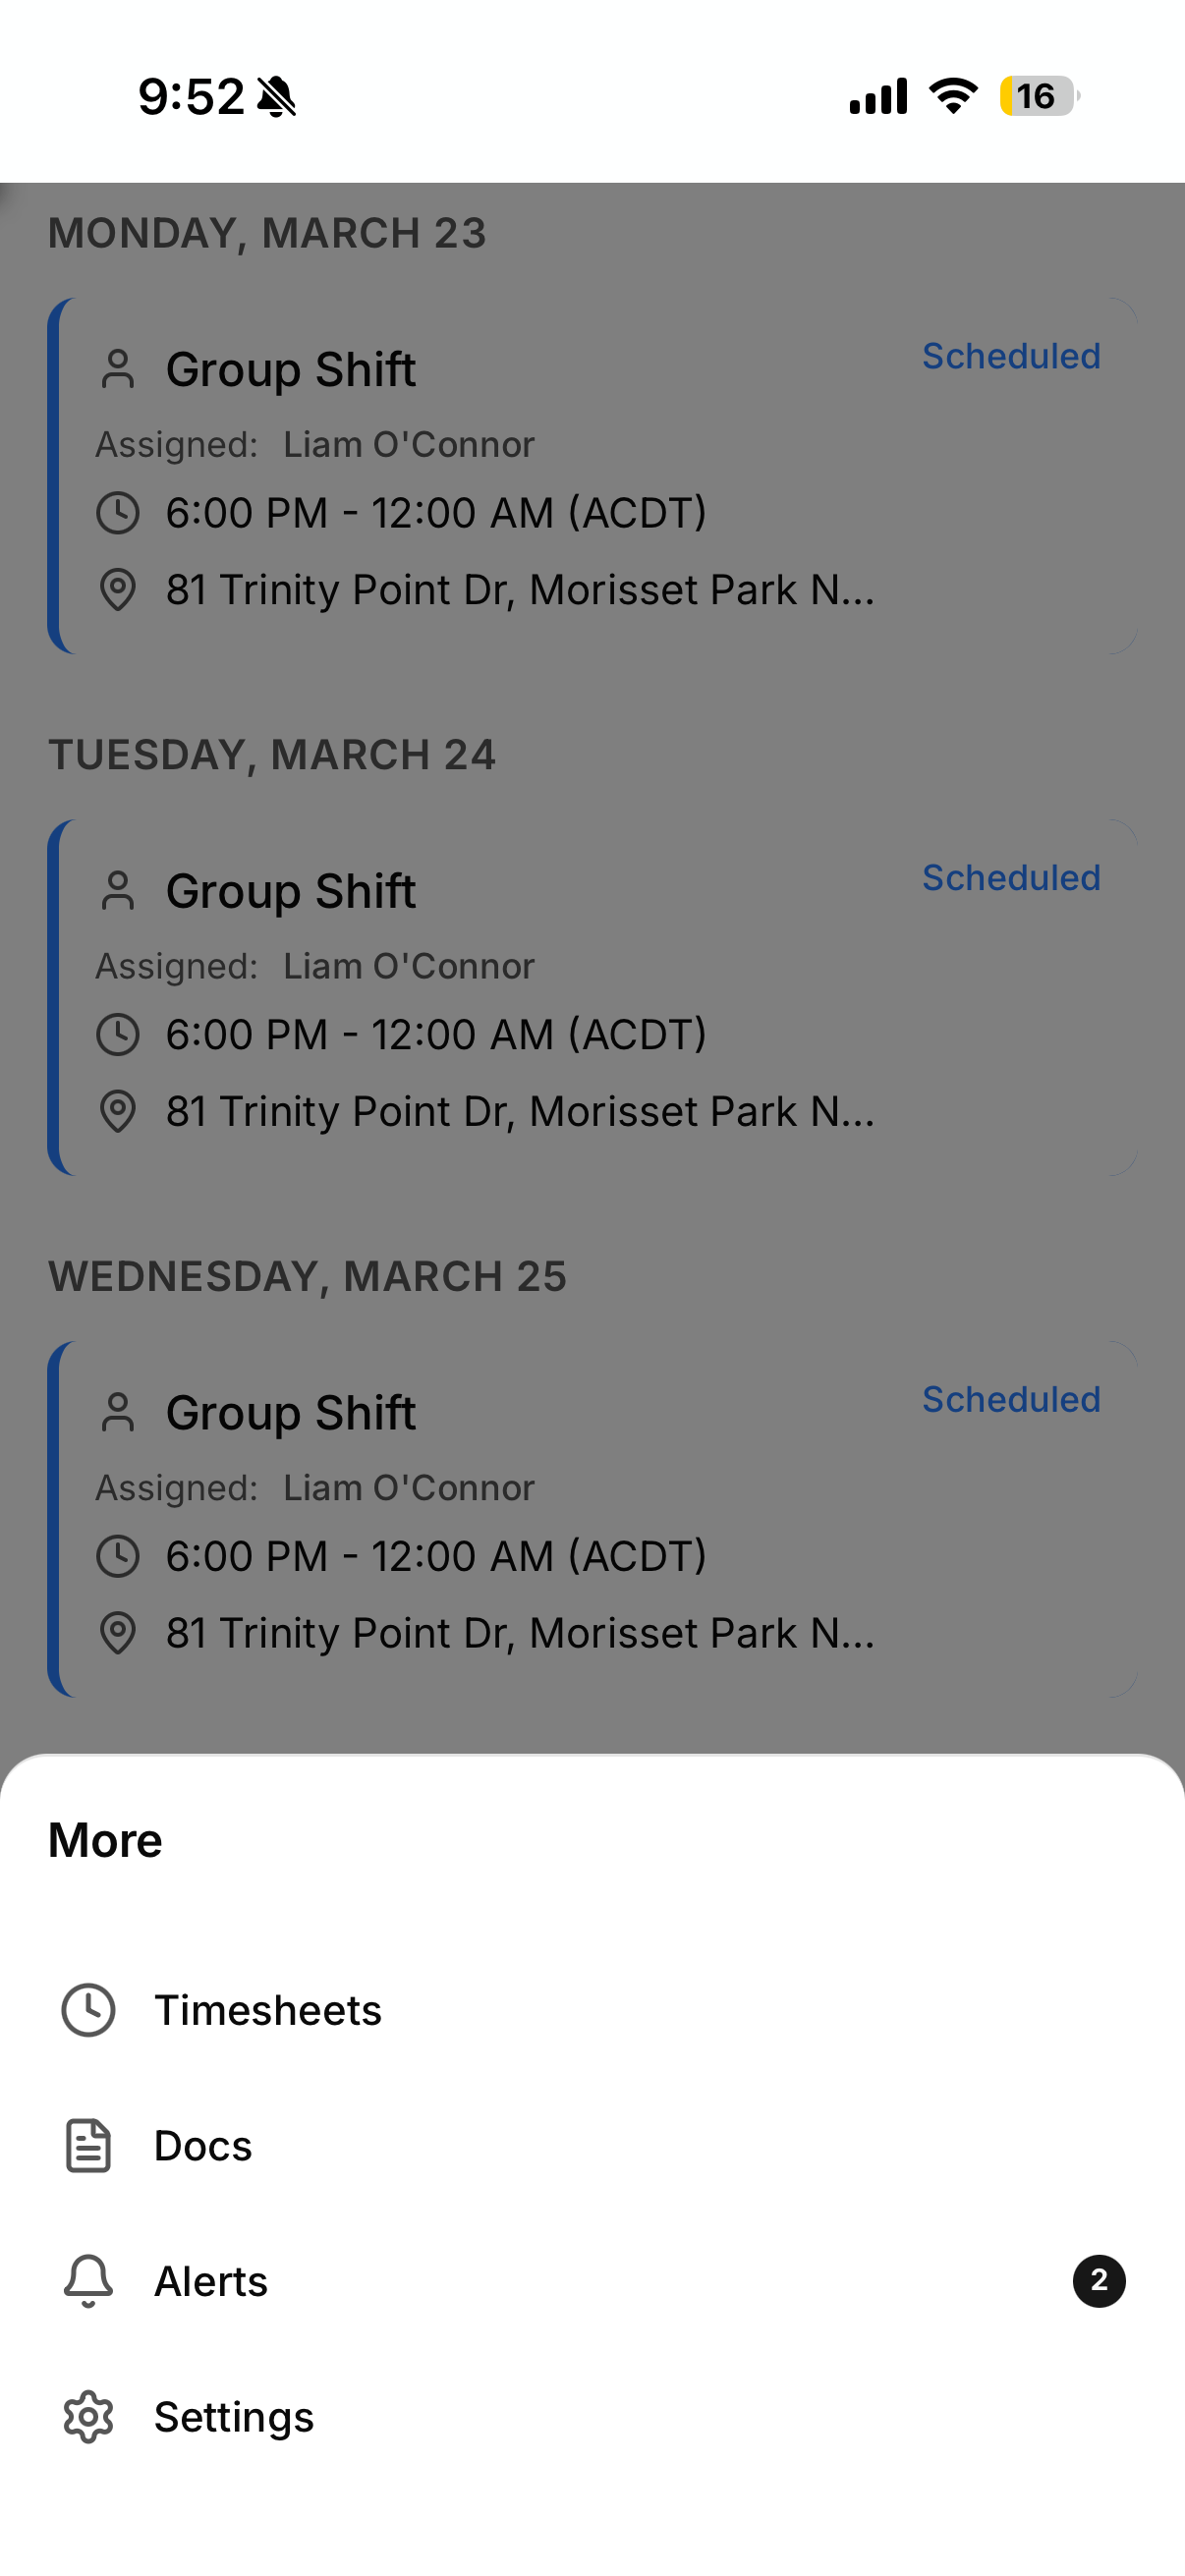Image resolution: width=1185 pixels, height=2576 pixels.
Task: Open Docs from the More menu
Action: tap(203, 2145)
